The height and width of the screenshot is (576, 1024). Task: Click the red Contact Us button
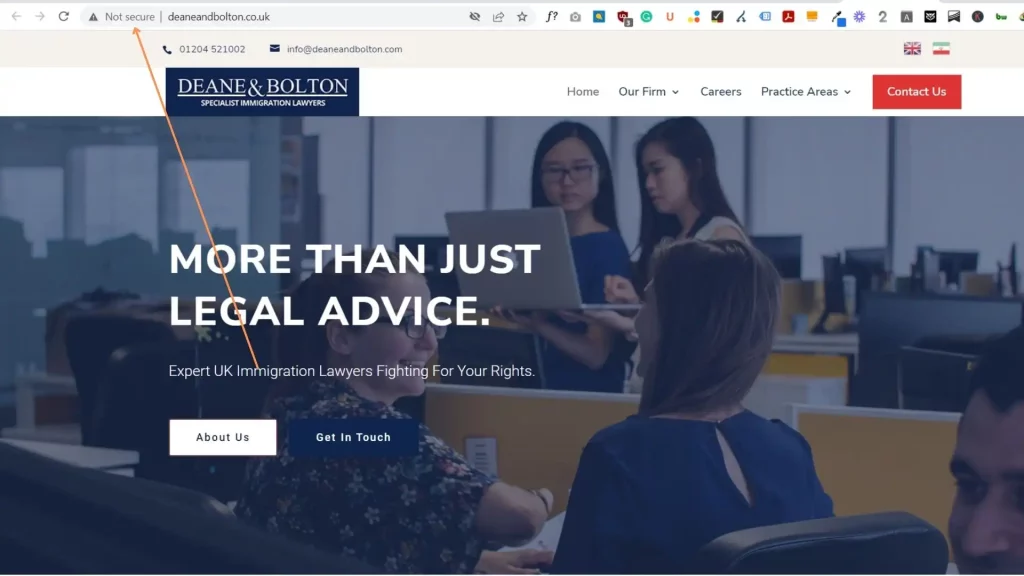point(916,91)
